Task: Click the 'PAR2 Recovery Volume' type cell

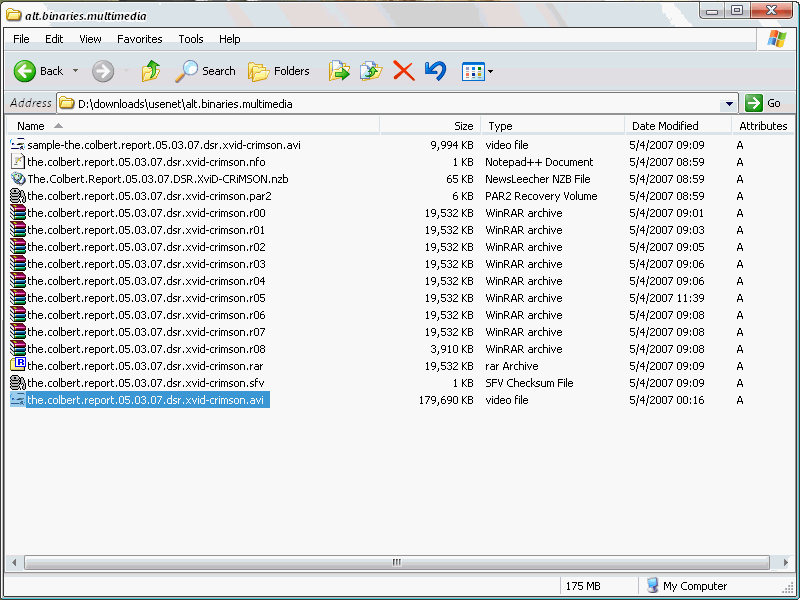Action: [x=541, y=196]
